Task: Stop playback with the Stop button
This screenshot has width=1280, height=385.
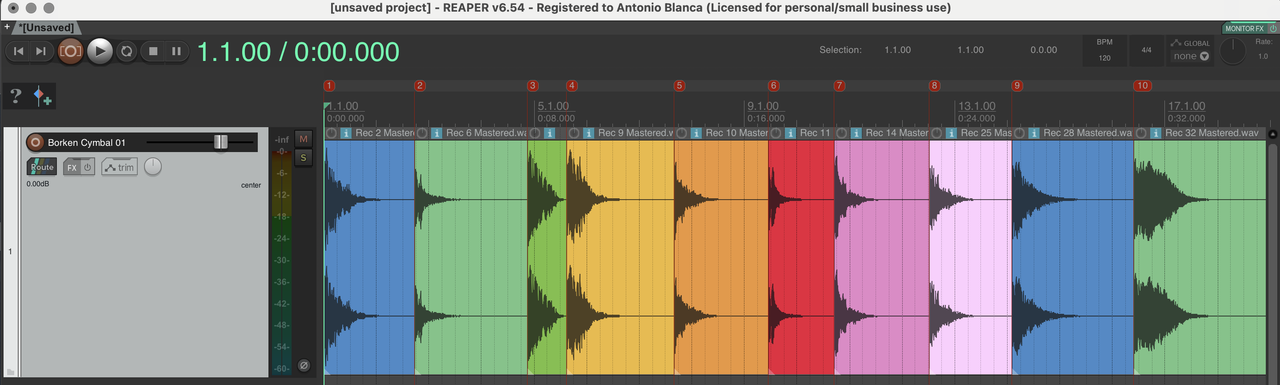Action: 153,51
